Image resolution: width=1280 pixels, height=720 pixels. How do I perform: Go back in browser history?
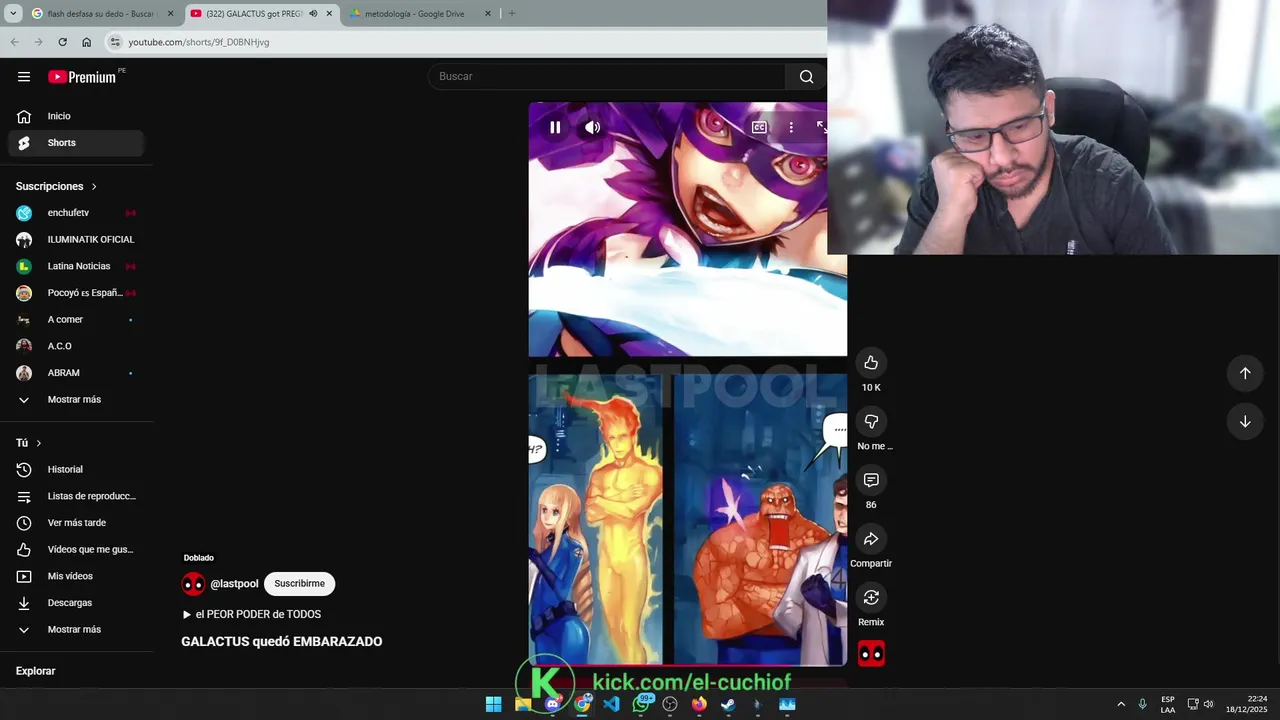(14, 42)
